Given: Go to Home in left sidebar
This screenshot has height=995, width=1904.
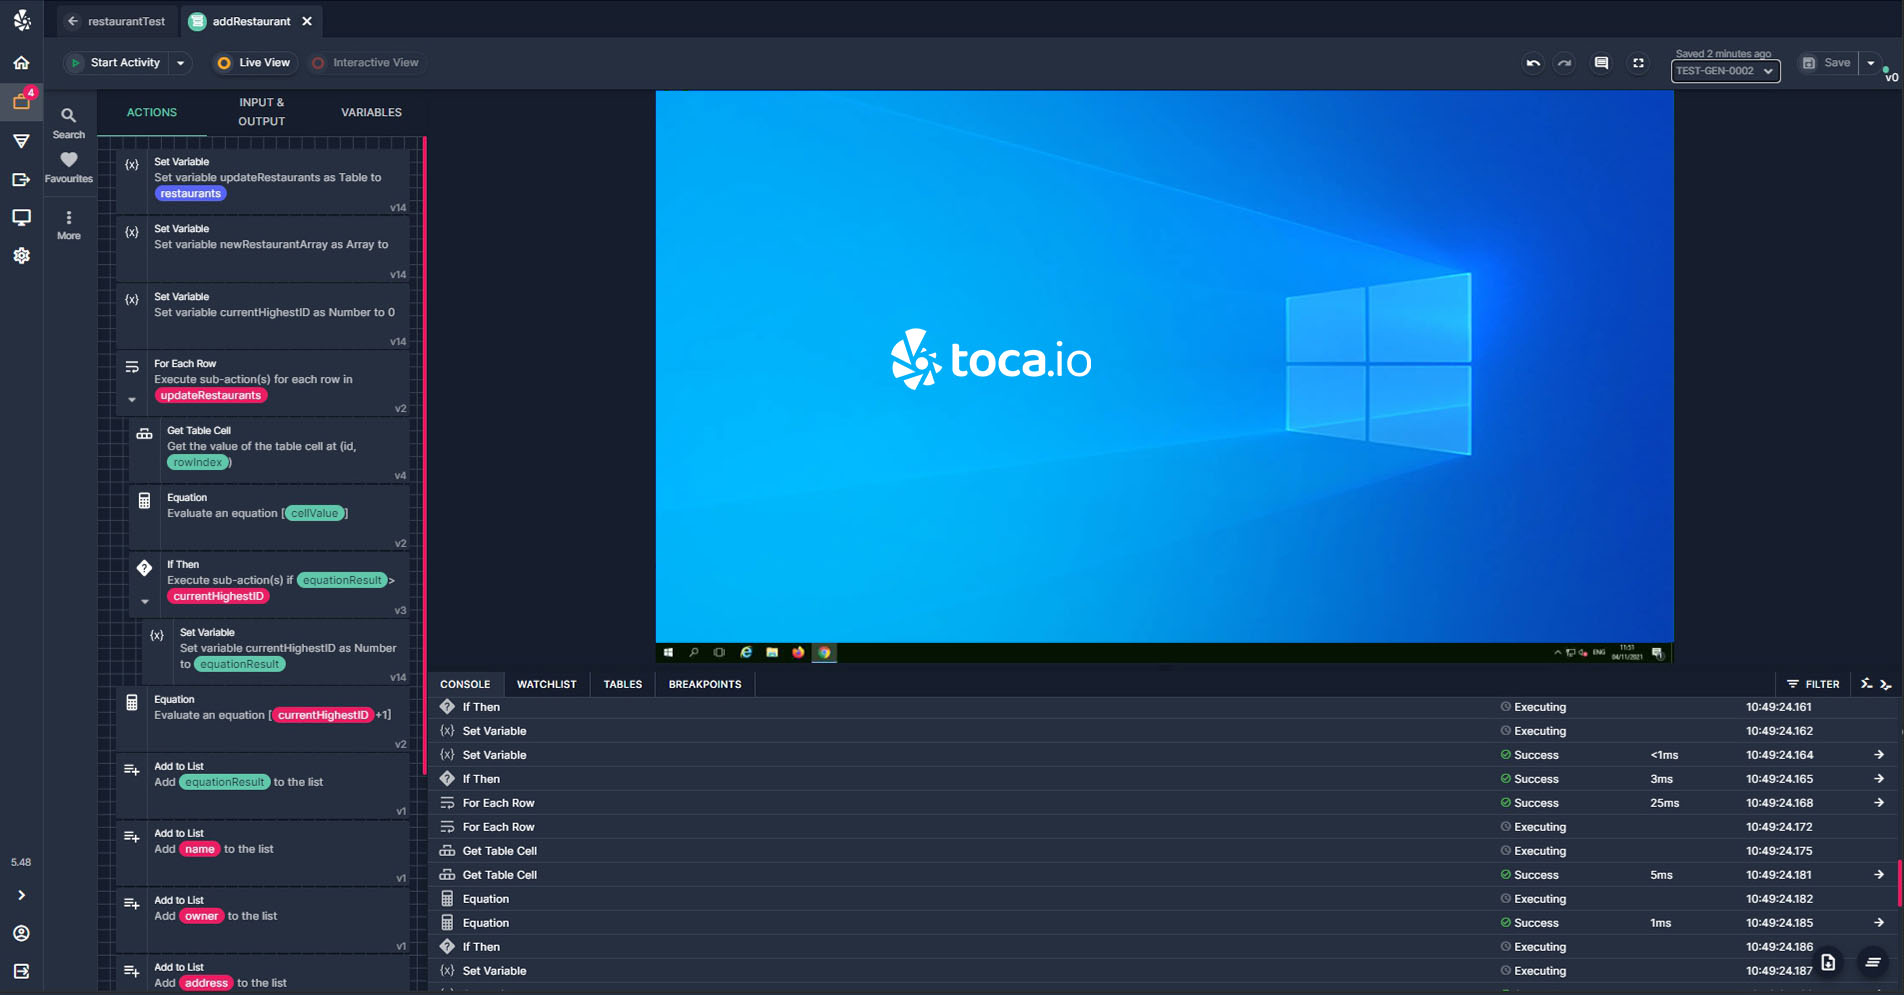Looking at the screenshot, I should 21,63.
